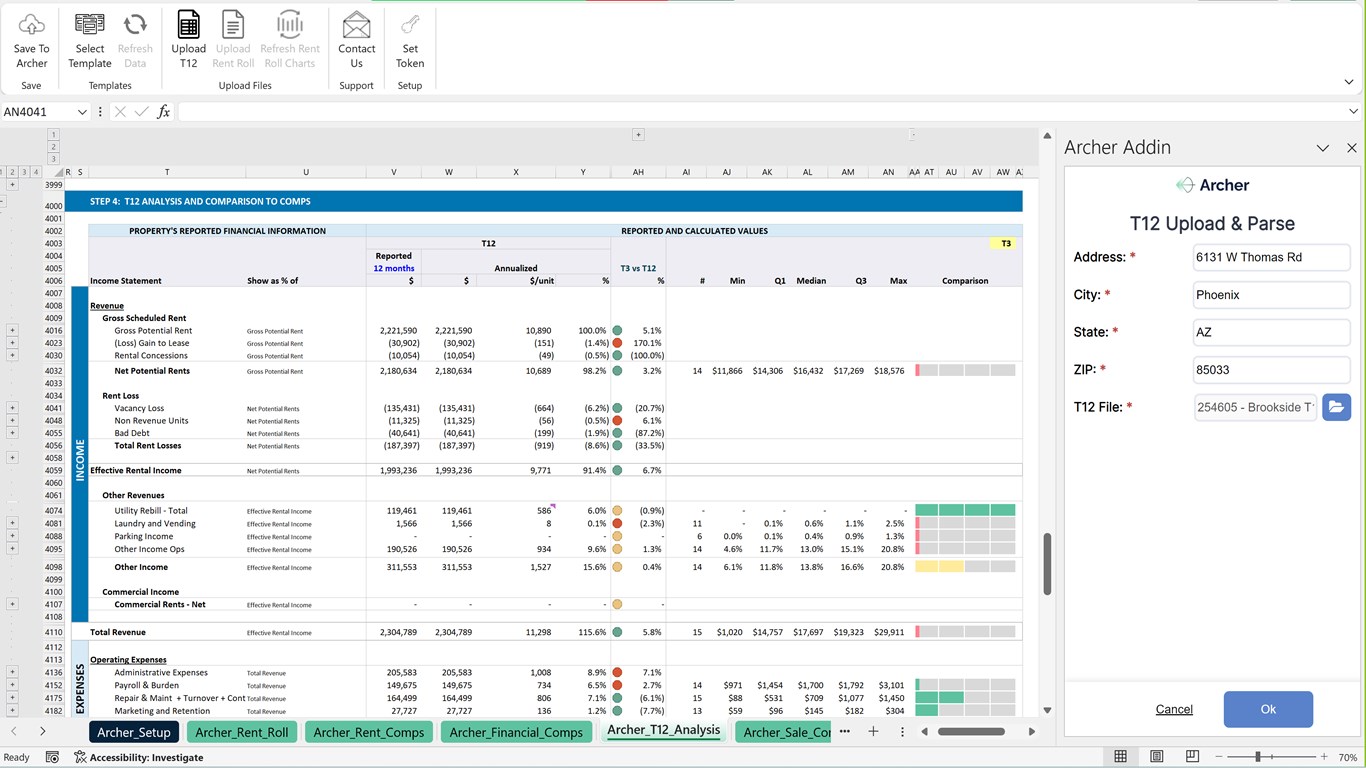The height and width of the screenshot is (768, 1366).
Task: Show column outline level 2
Action: [x=54, y=146]
